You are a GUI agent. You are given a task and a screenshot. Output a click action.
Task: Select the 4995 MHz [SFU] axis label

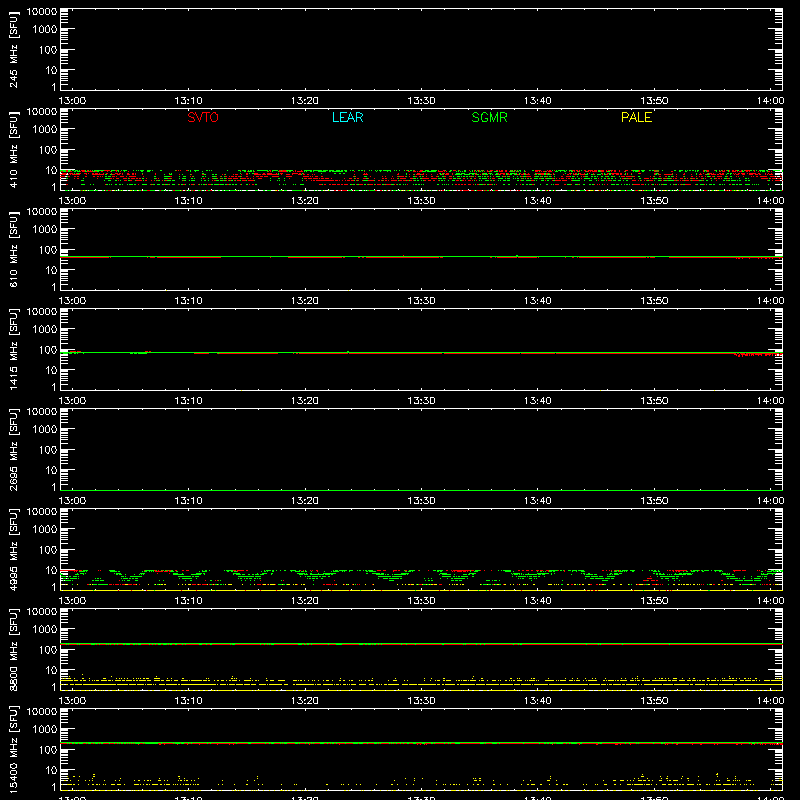point(13,549)
